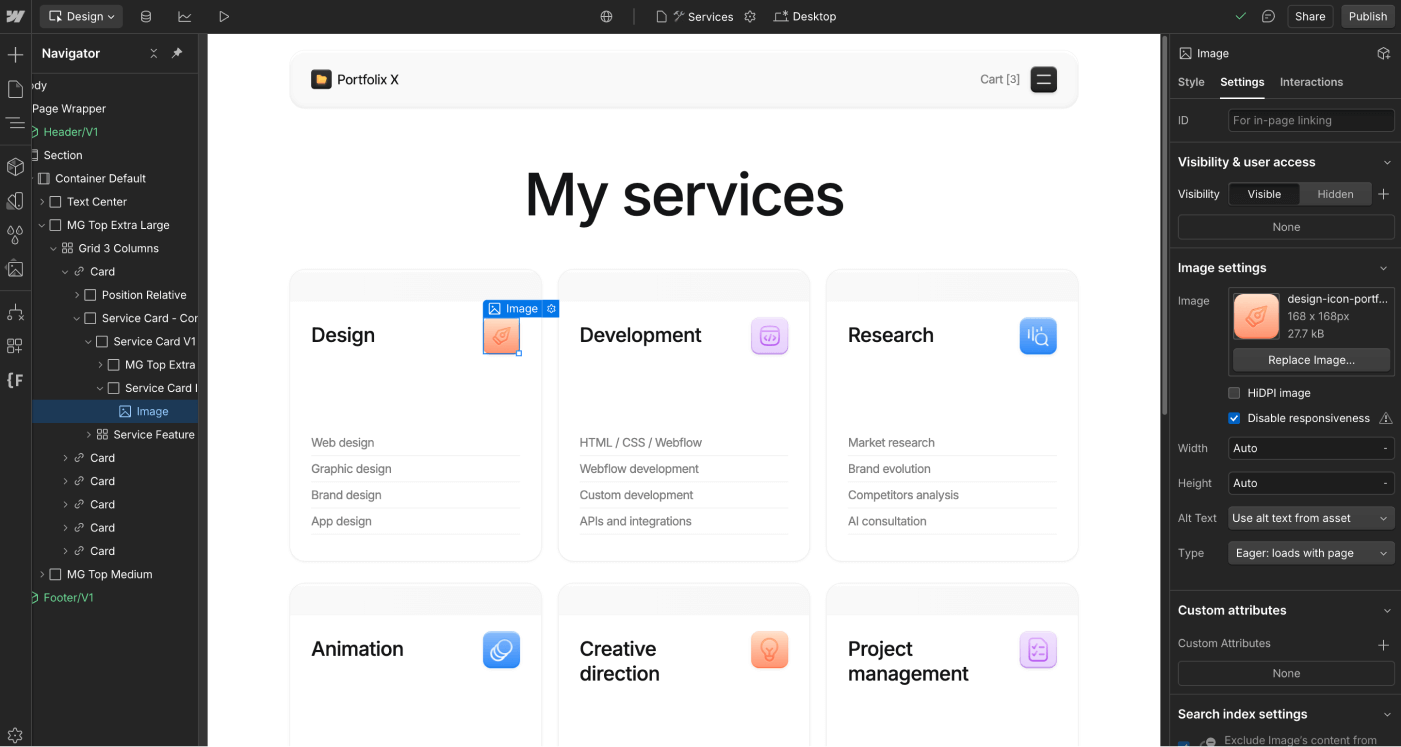The width and height of the screenshot is (1401, 747).
Task: Click the Publish button
Action: (x=1367, y=16)
